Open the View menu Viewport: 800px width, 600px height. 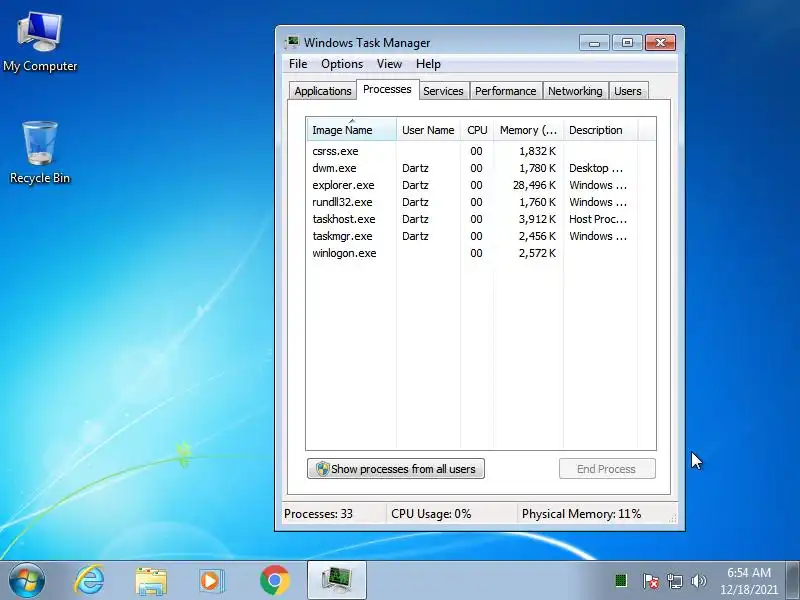coord(389,64)
